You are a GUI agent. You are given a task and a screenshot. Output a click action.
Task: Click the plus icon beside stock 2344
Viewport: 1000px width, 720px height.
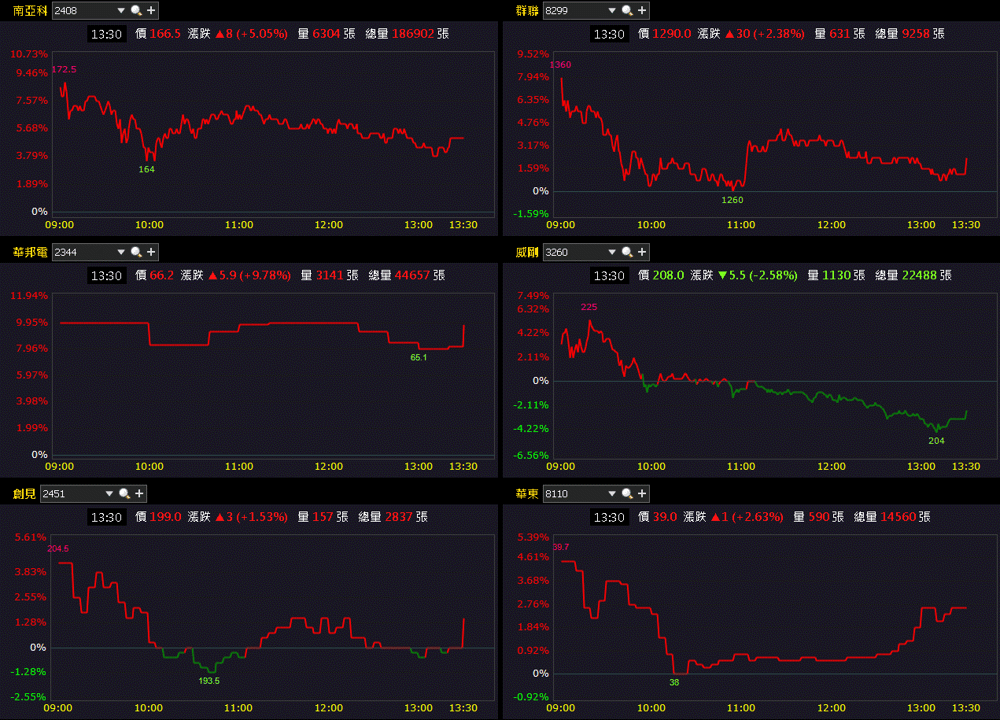151,252
